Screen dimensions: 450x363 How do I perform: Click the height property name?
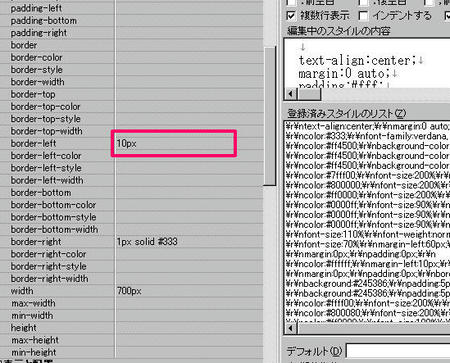(x=23, y=328)
